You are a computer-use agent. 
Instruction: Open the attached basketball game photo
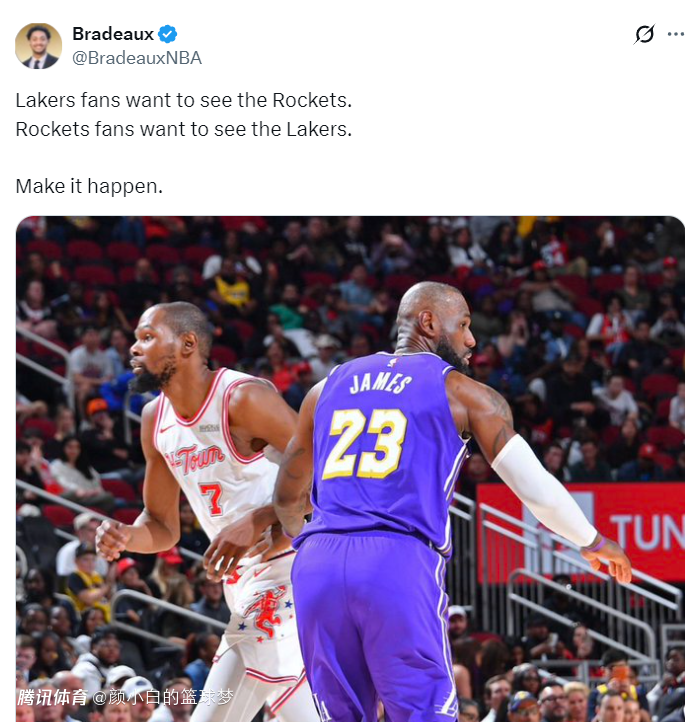(350, 469)
